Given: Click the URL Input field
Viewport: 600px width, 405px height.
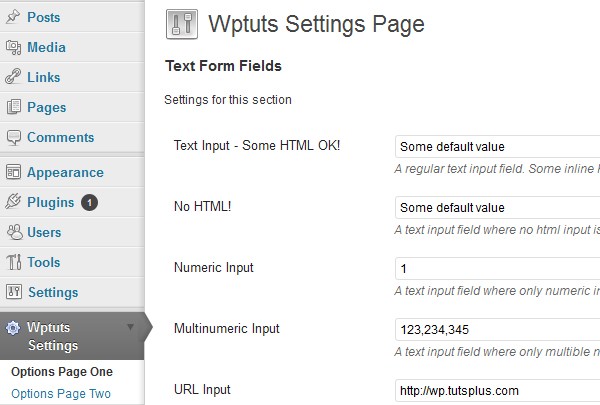Looking at the screenshot, I should pyautogui.click(x=497, y=390).
